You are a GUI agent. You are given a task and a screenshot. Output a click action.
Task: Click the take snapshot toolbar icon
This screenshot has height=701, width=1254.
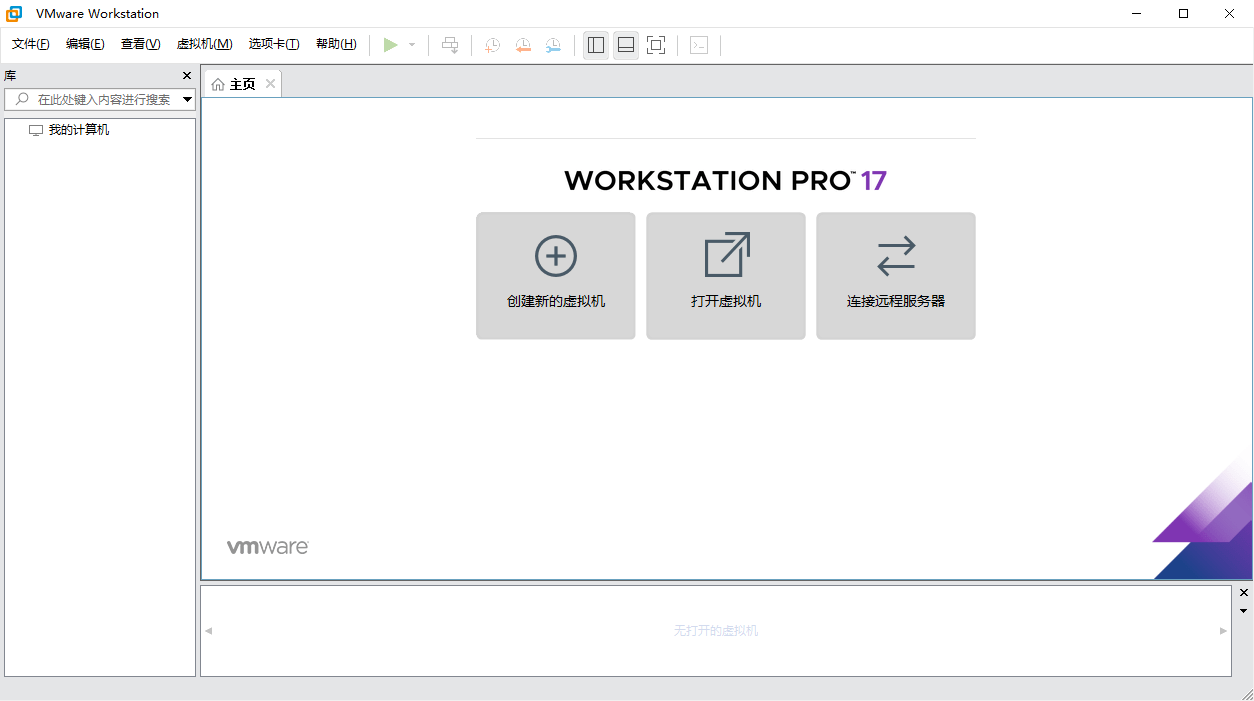pos(492,45)
